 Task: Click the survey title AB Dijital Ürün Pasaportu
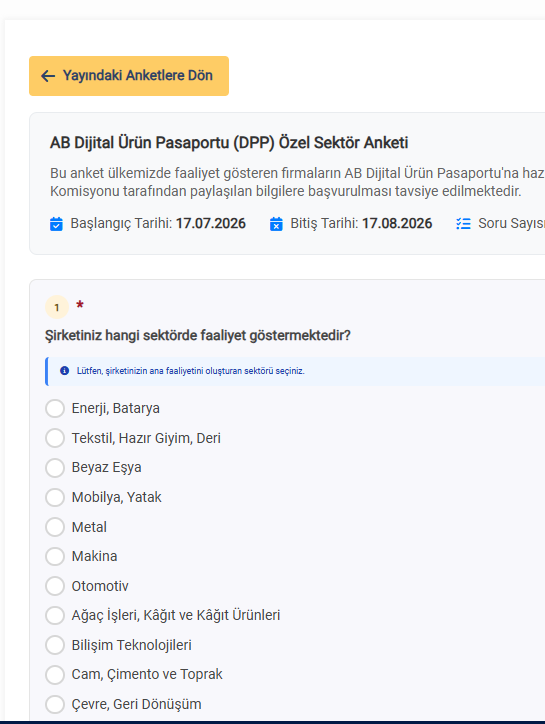pos(229,143)
